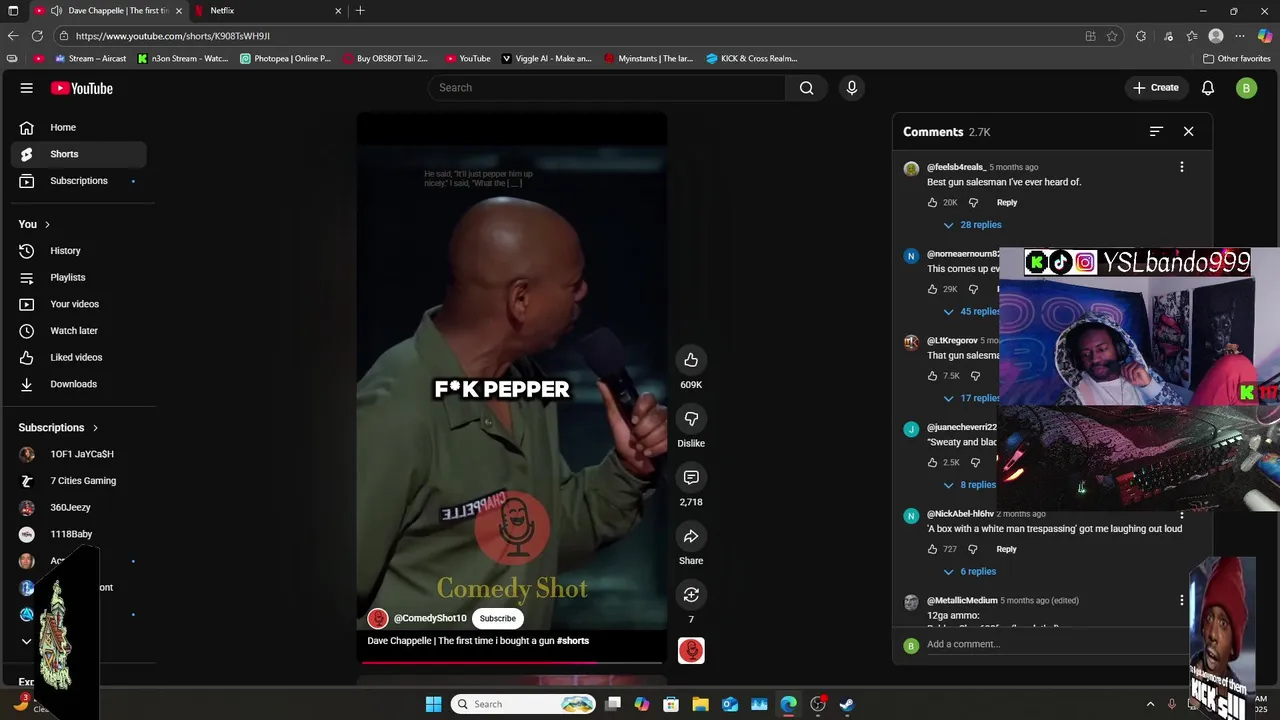Show hidden system tray icons

[1150, 704]
